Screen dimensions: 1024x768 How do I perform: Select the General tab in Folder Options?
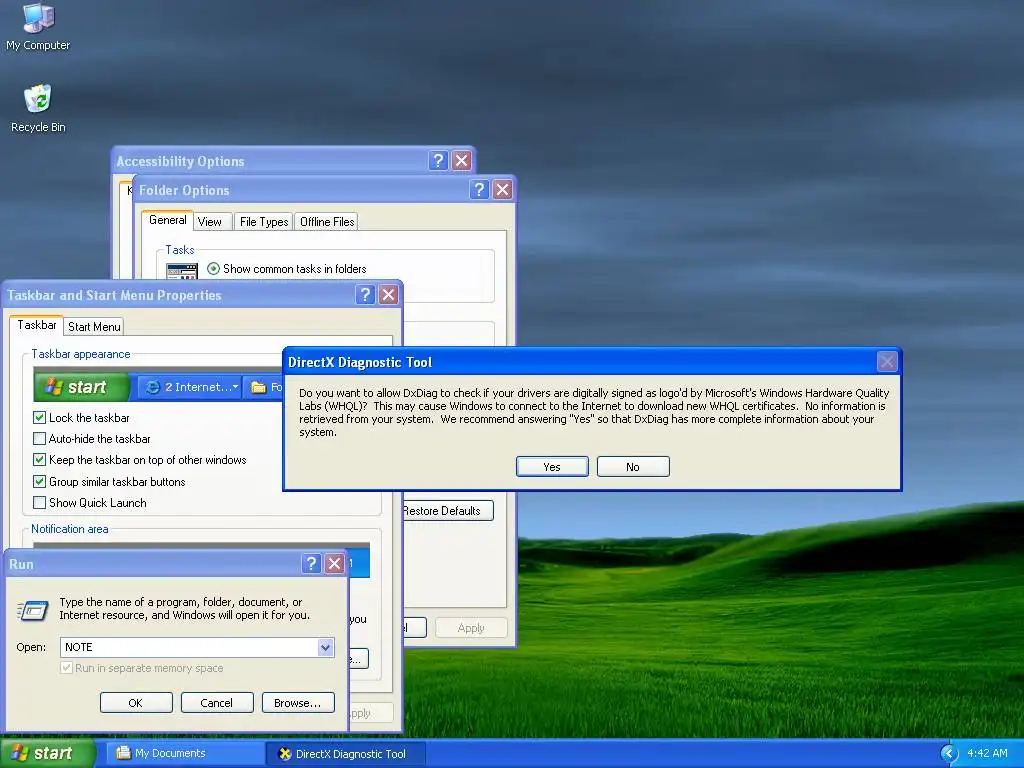(x=168, y=220)
